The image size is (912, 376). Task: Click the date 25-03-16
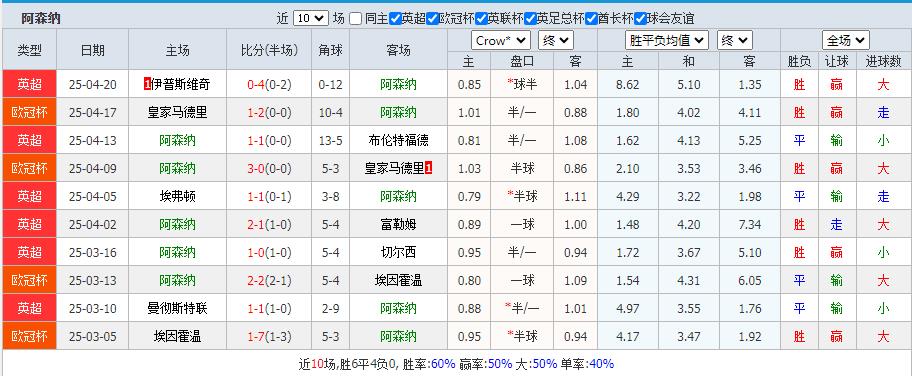pos(92,252)
